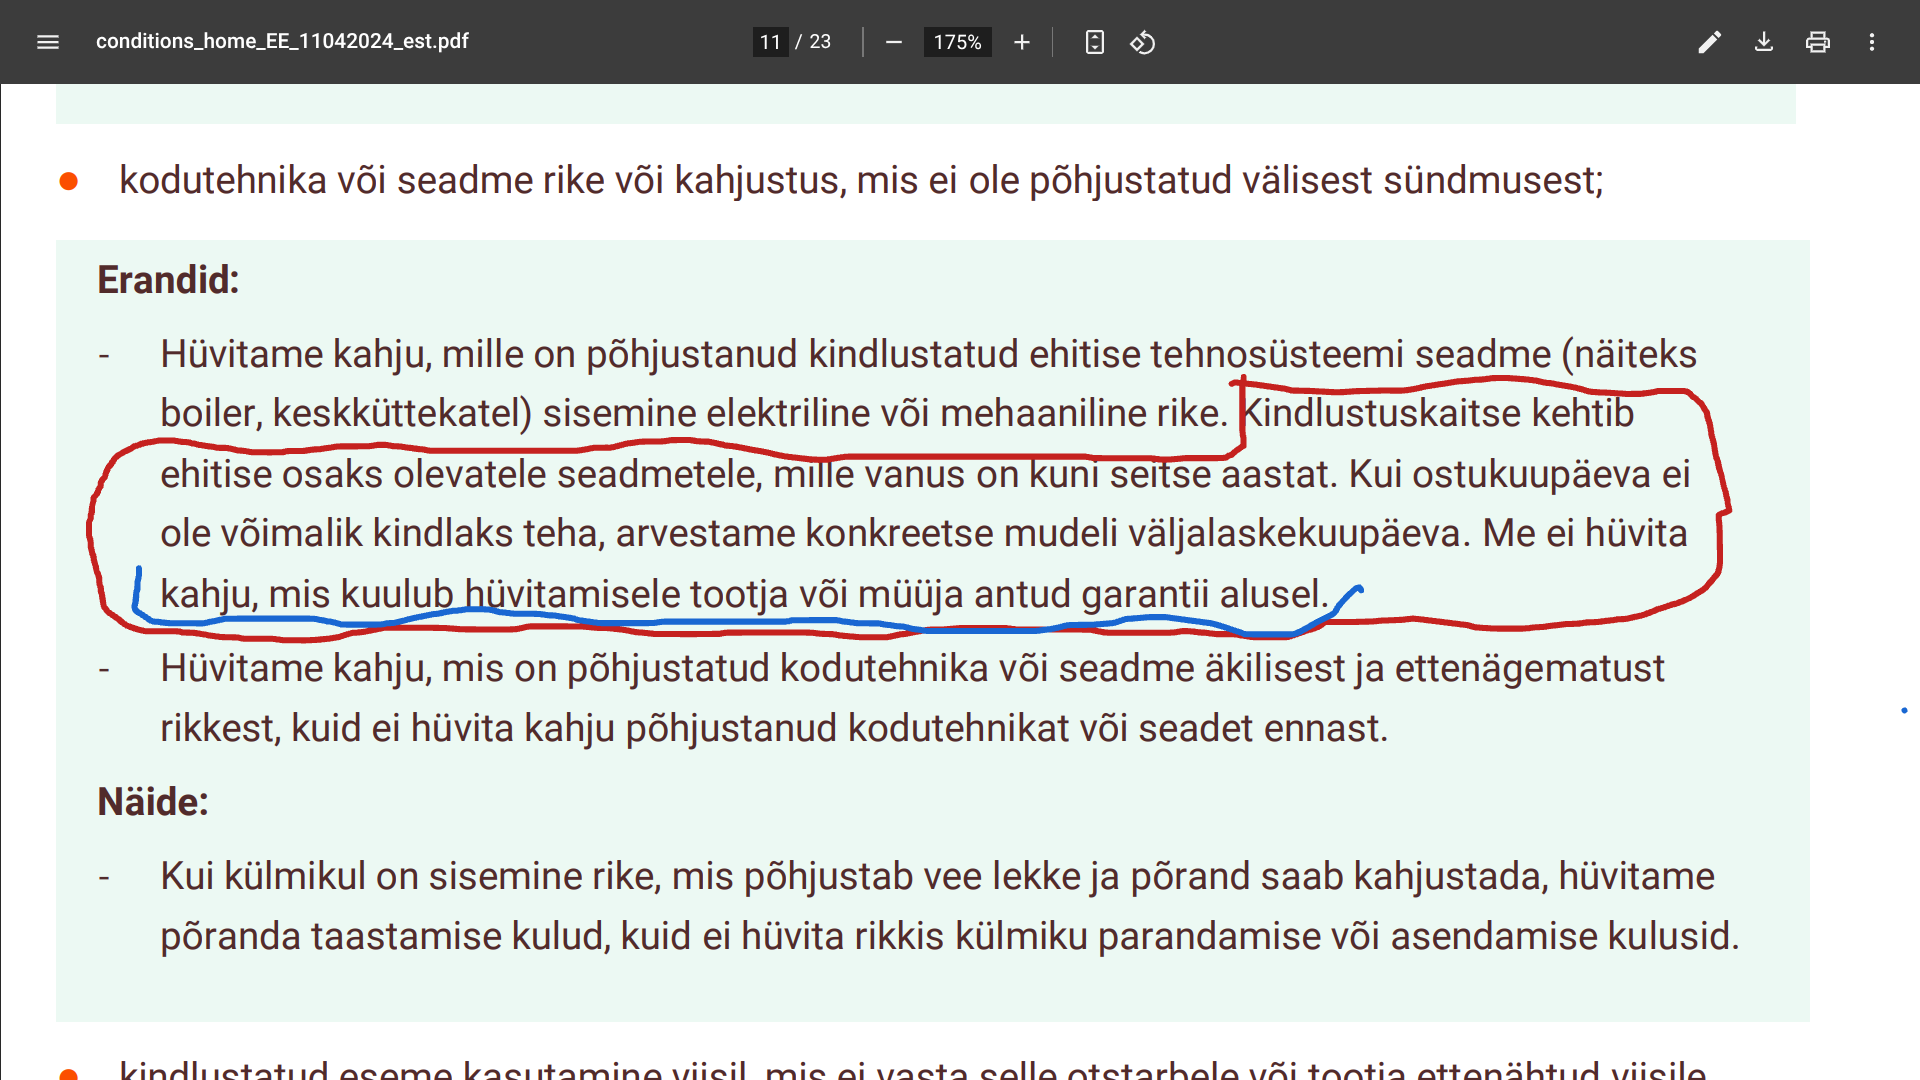Click the 175% zoom level field
The height and width of the screenshot is (1080, 1920).
pos(957,42)
